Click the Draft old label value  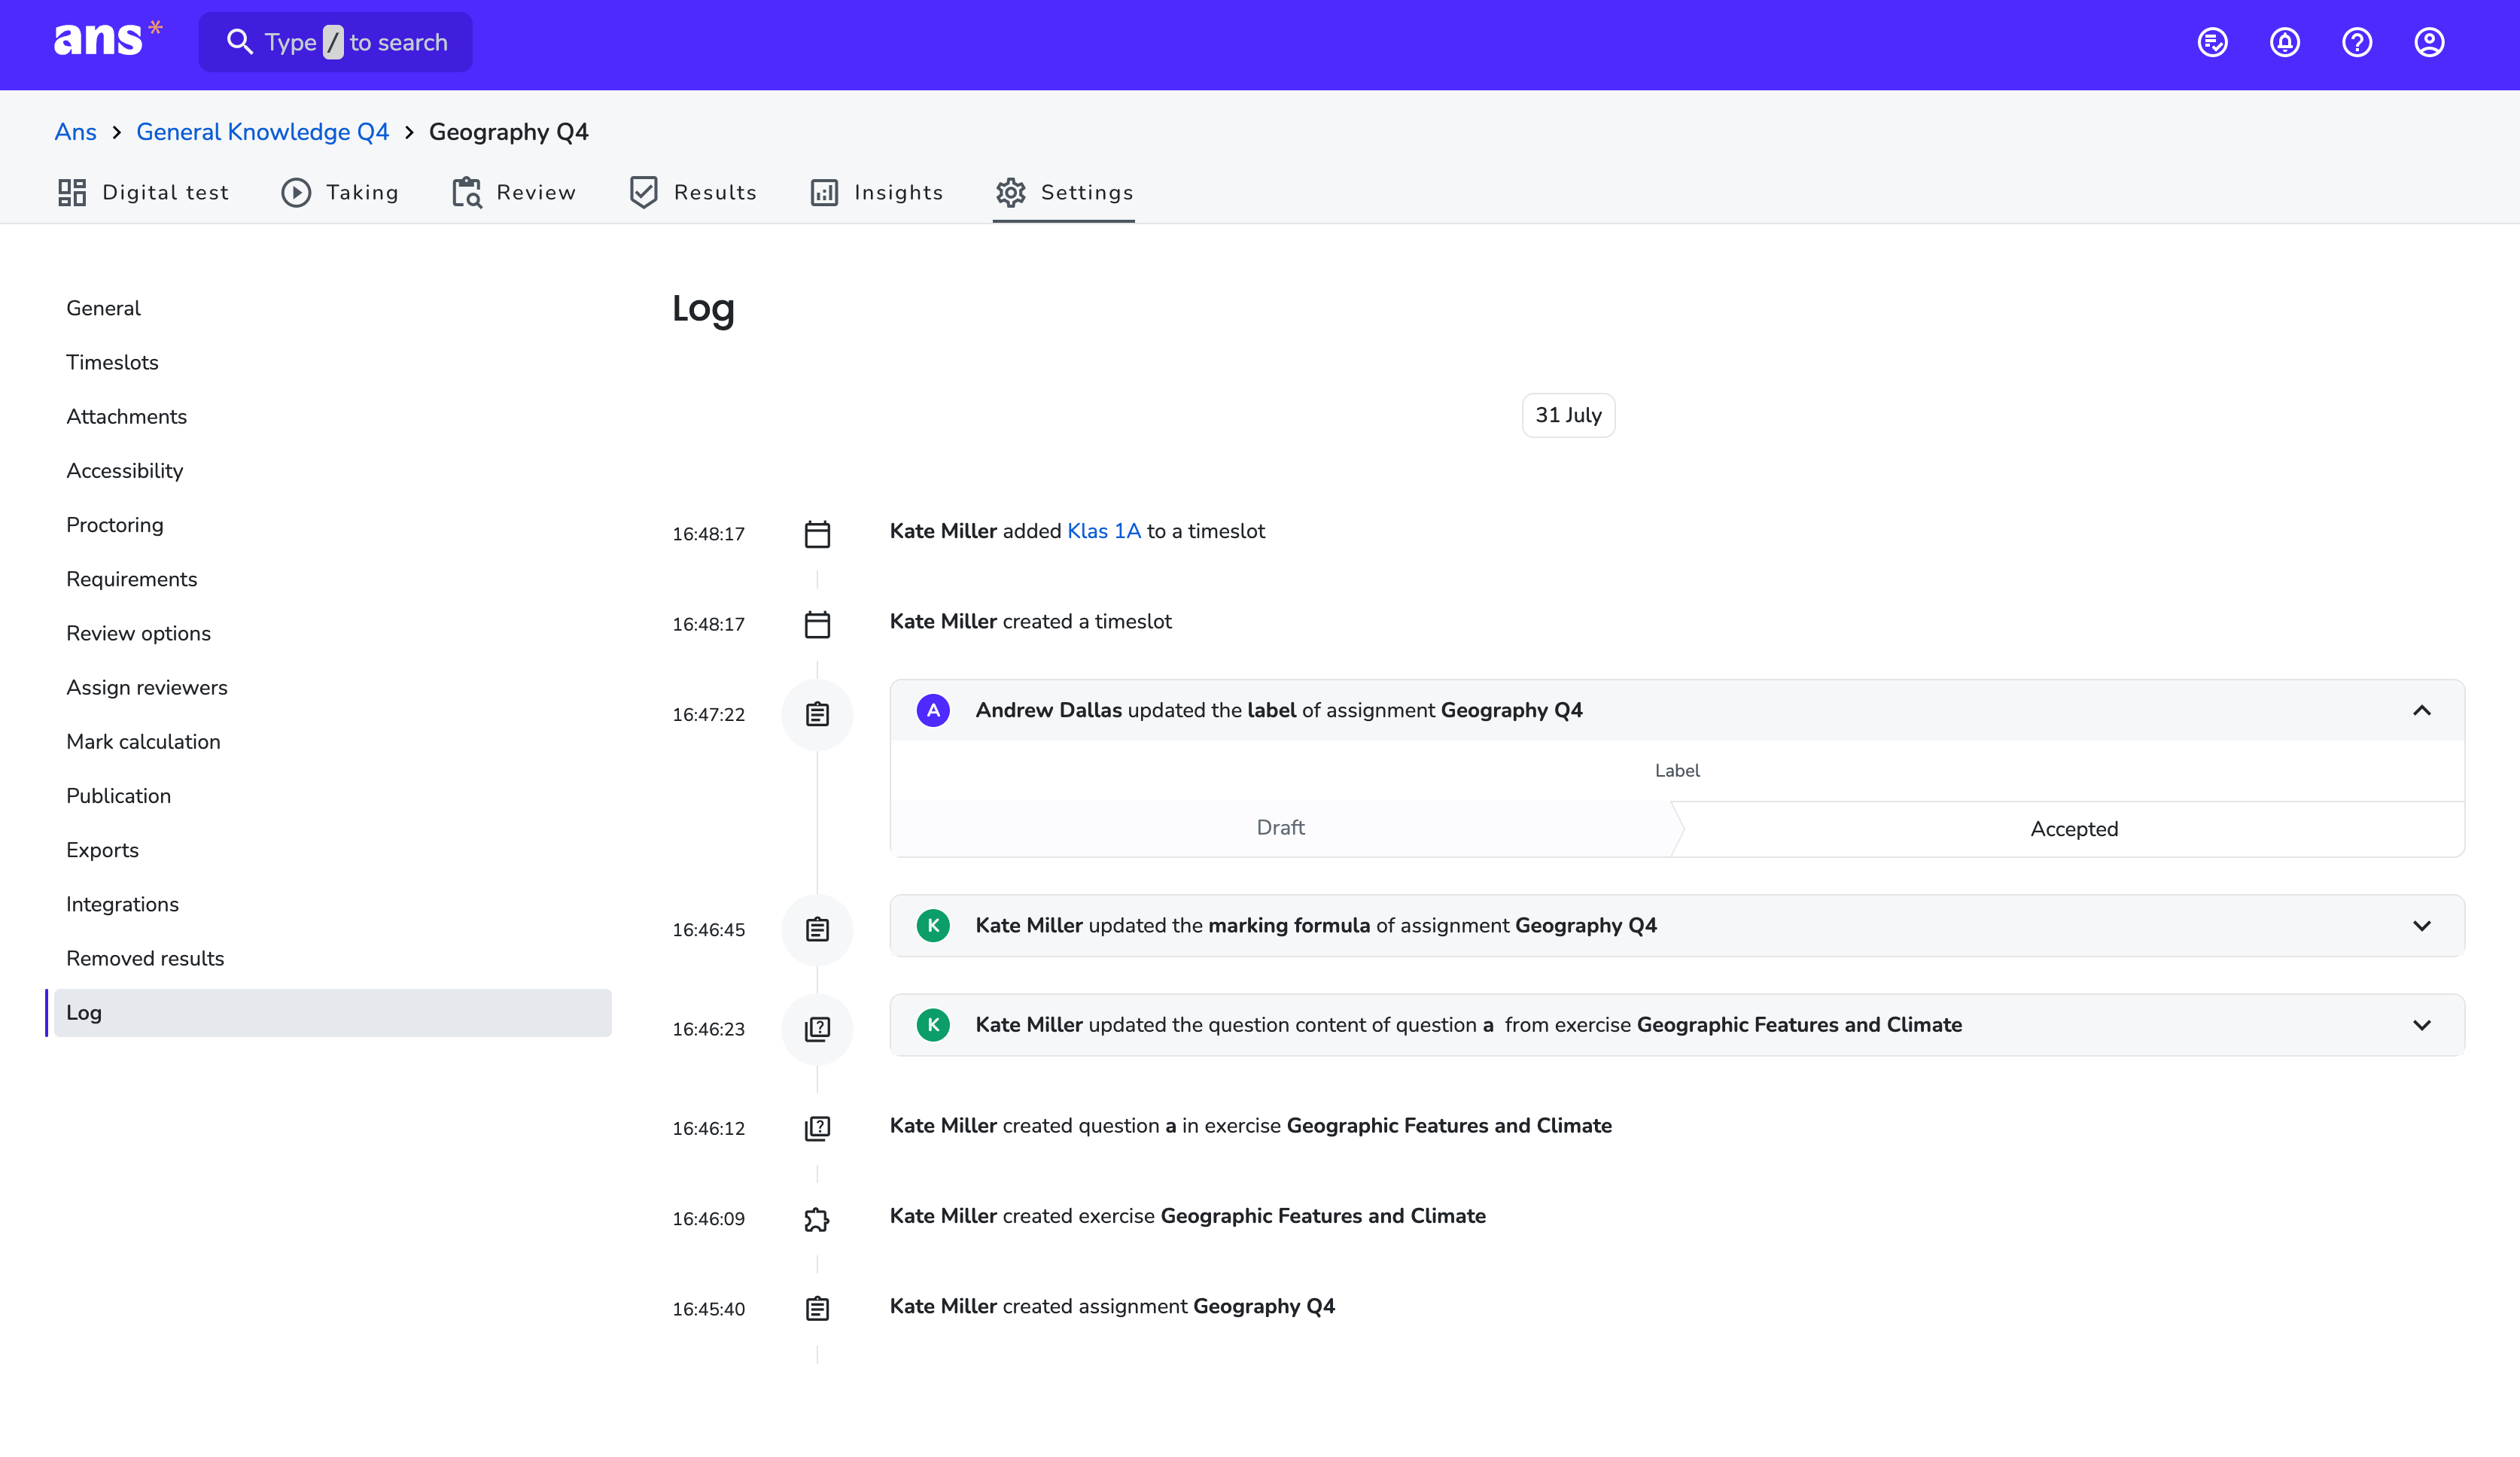(1280, 828)
